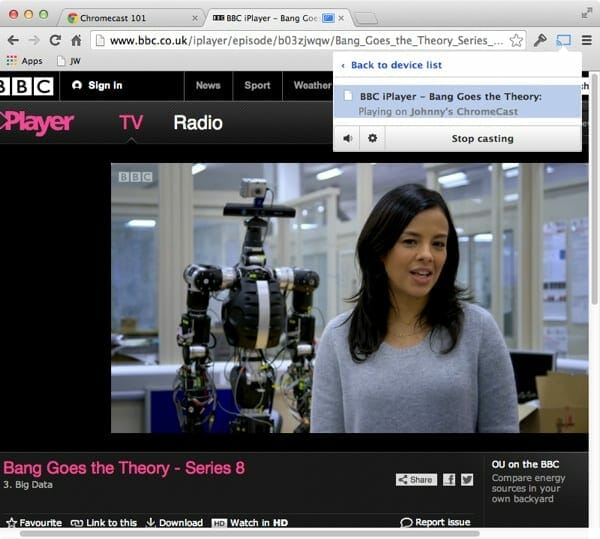600x539 pixels.
Task: Click the BBC Sign in link
Action: click(x=97, y=85)
